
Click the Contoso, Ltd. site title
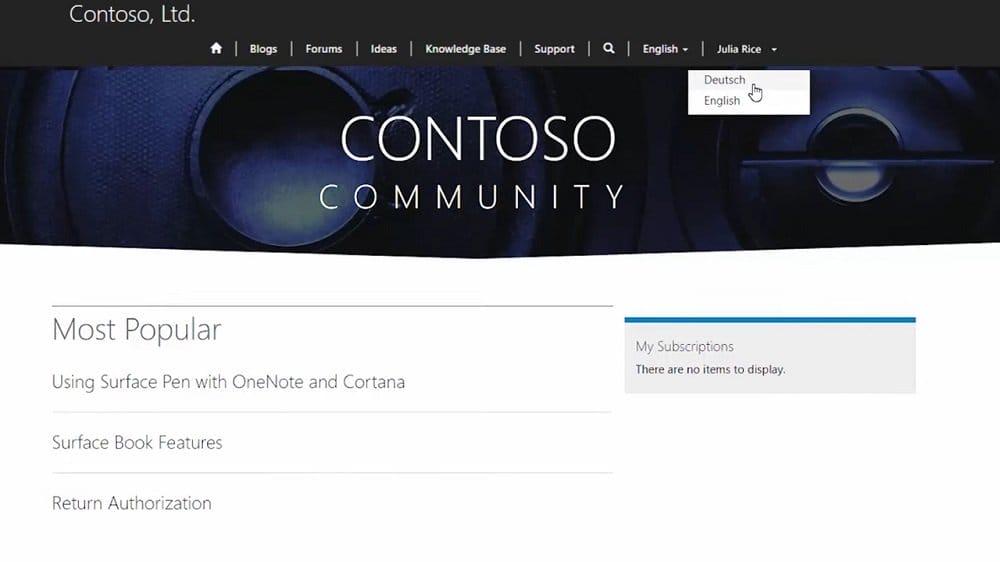click(132, 15)
